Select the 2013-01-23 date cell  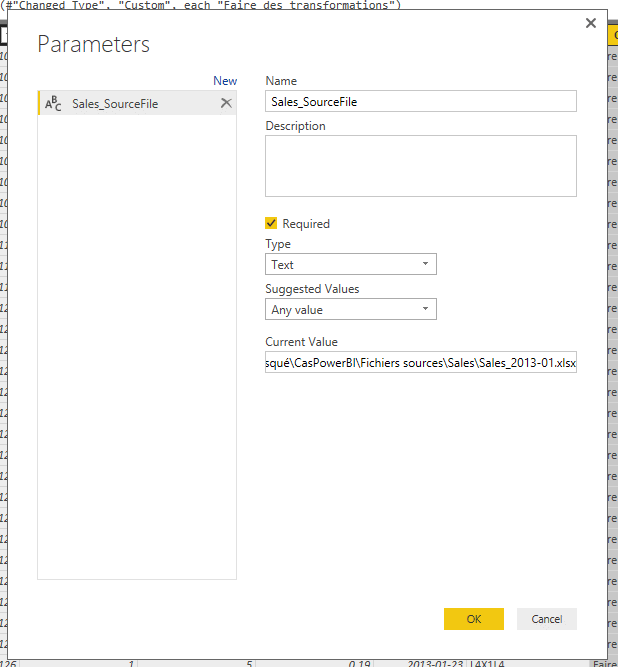pyautogui.click(x=436, y=662)
